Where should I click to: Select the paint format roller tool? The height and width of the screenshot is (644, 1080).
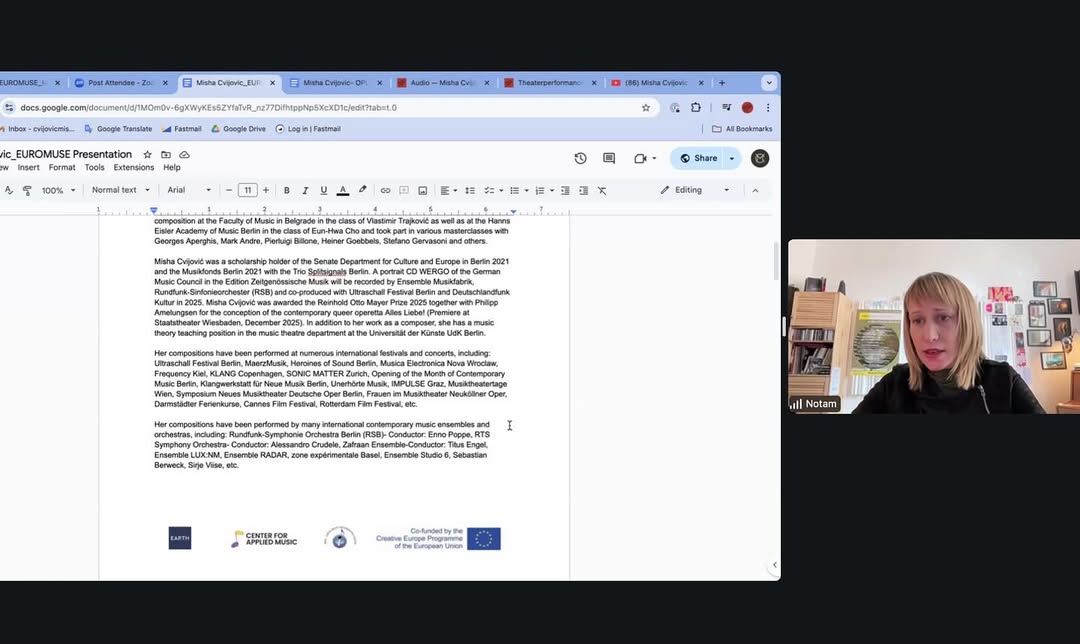(x=27, y=190)
